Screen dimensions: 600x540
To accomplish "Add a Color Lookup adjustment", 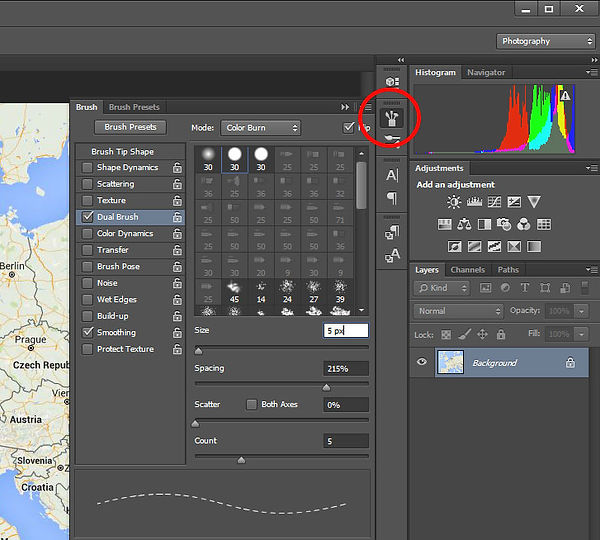I will 544,224.
